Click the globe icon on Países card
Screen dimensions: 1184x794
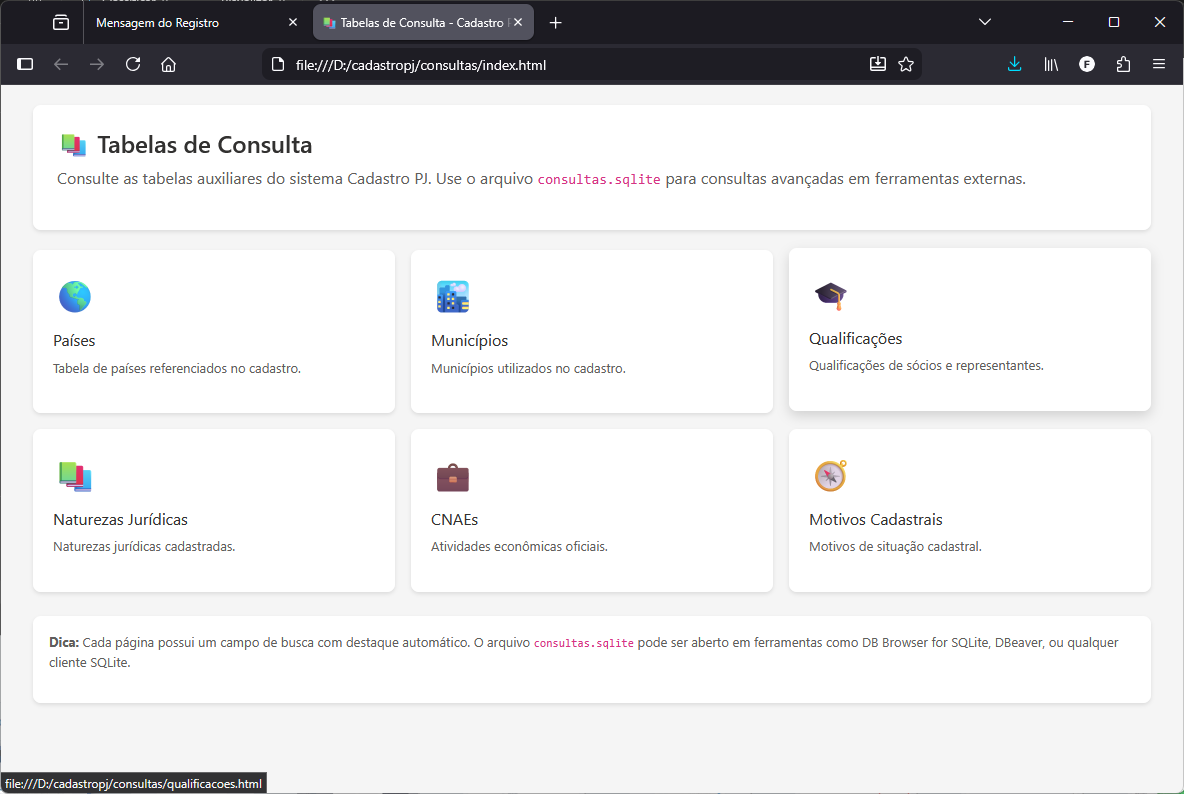coord(75,297)
